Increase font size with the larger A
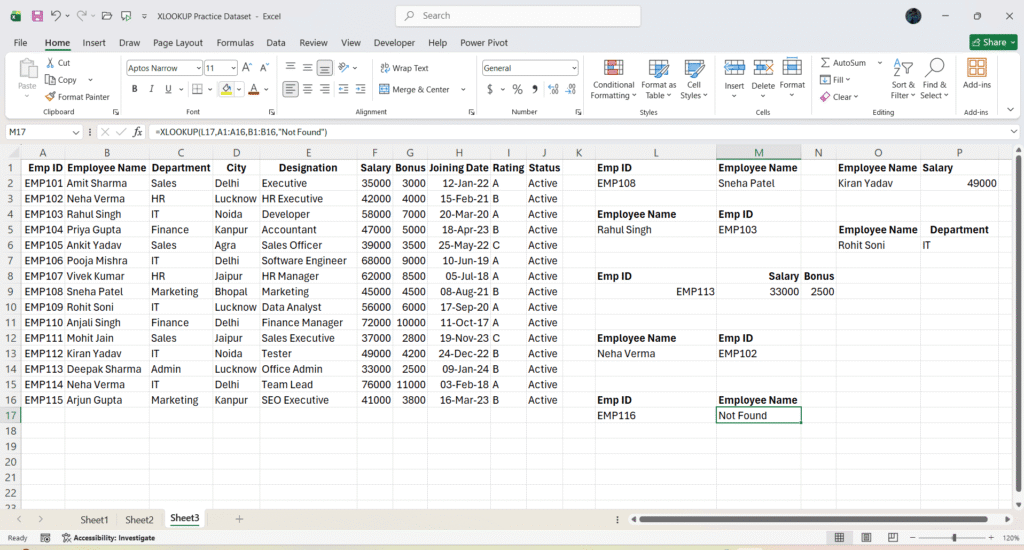 click(x=247, y=67)
